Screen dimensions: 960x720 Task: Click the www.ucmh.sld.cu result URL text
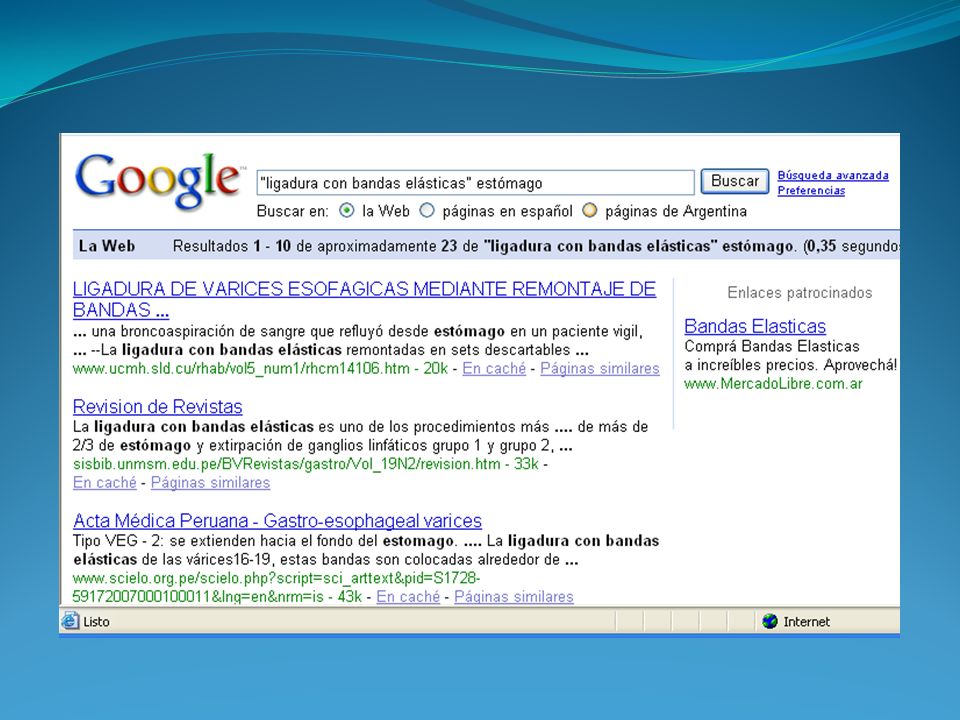click(x=241, y=369)
